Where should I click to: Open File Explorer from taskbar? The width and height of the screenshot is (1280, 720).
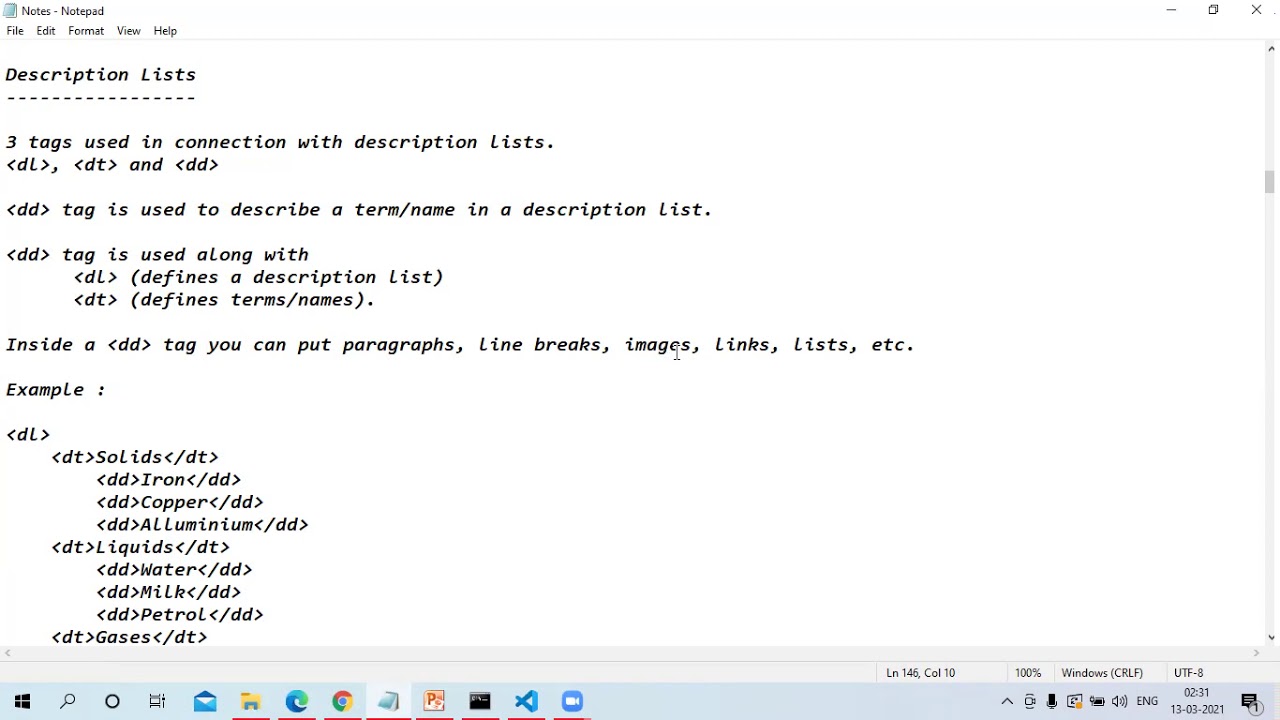[251, 701]
